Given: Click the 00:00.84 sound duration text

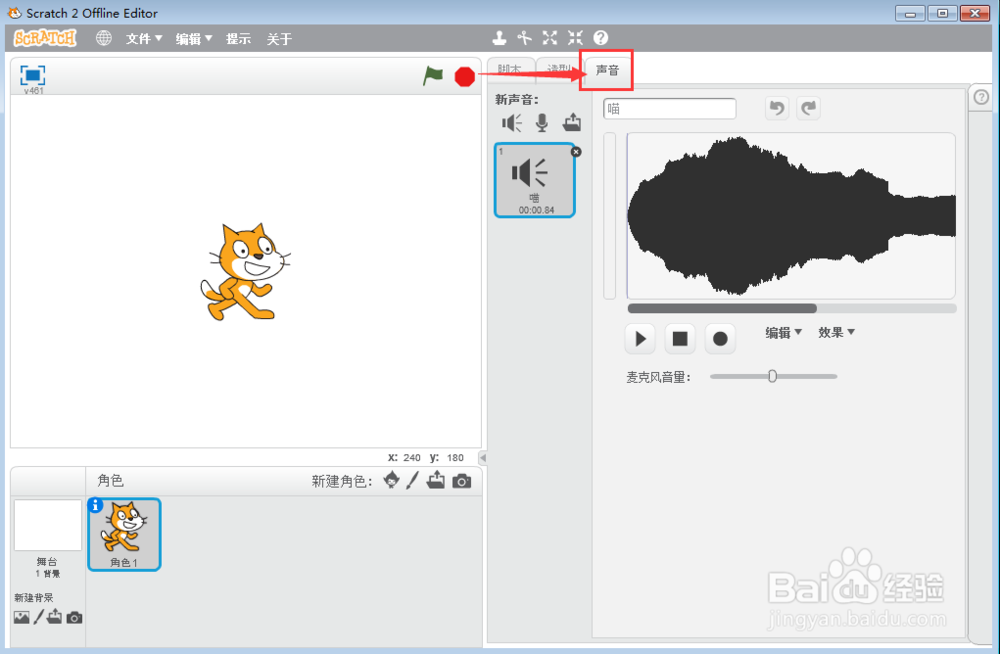Looking at the screenshot, I should point(536,210).
